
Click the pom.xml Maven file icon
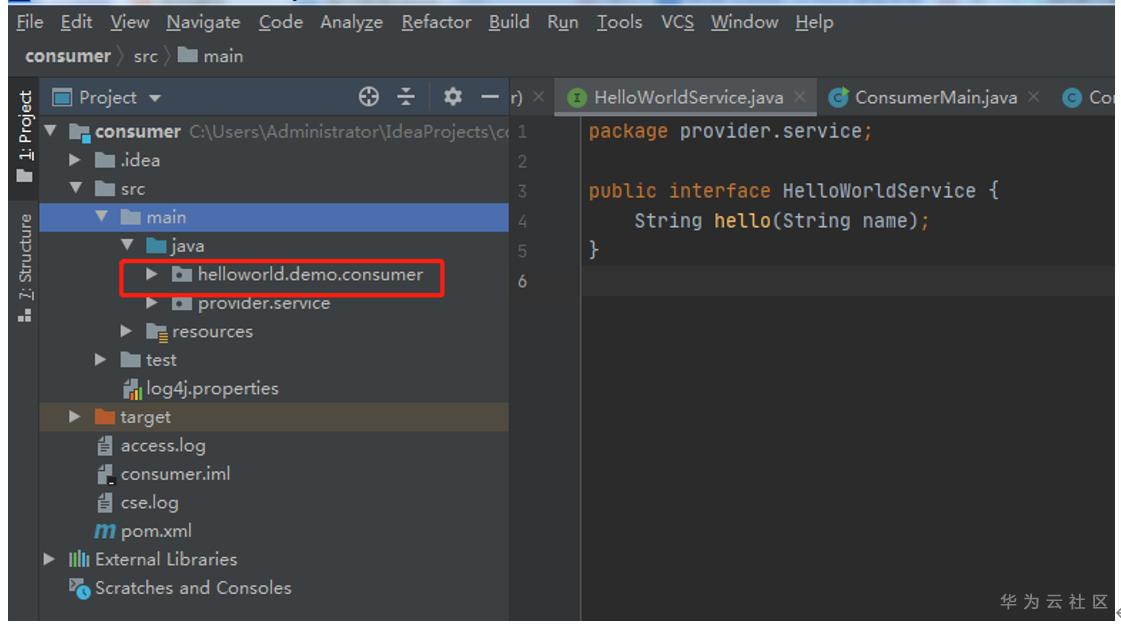[x=105, y=531]
